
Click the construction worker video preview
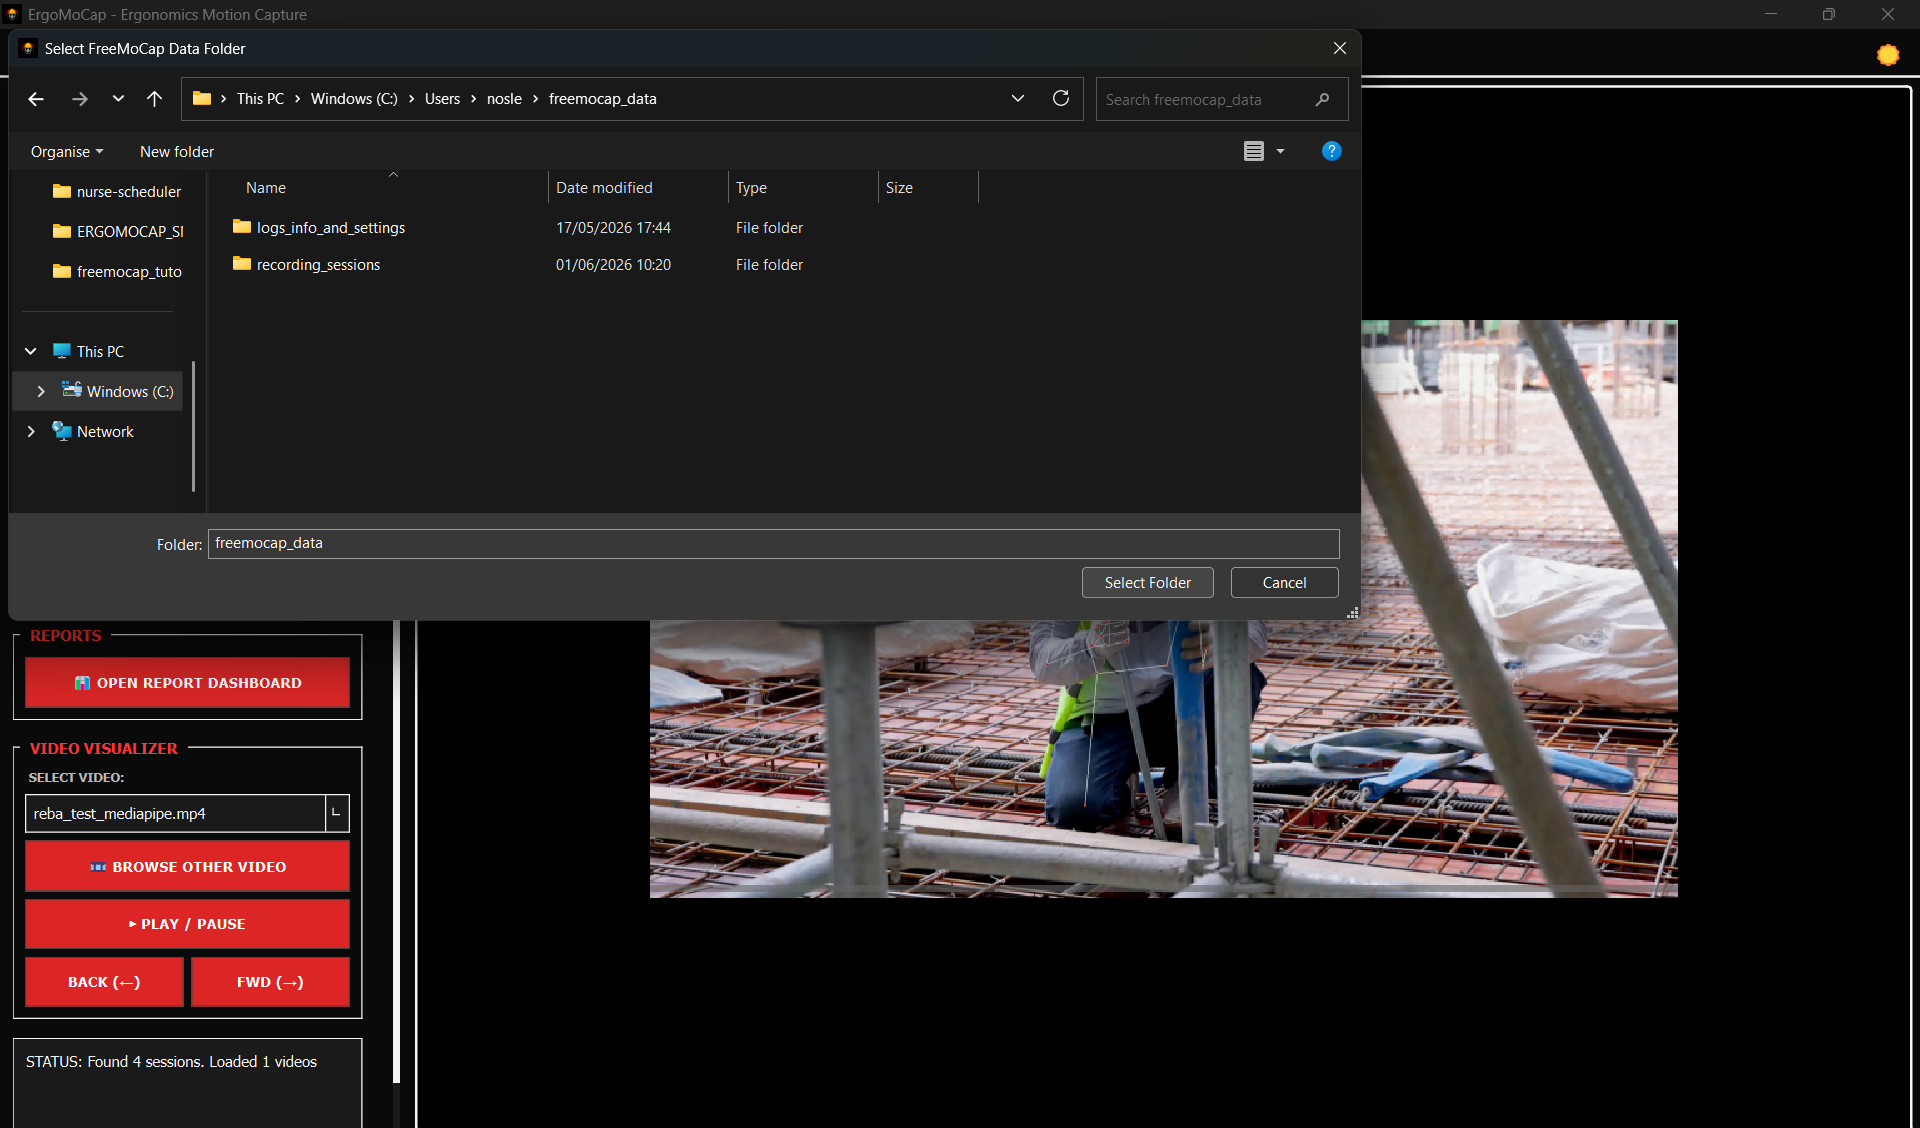[1163, 758]
